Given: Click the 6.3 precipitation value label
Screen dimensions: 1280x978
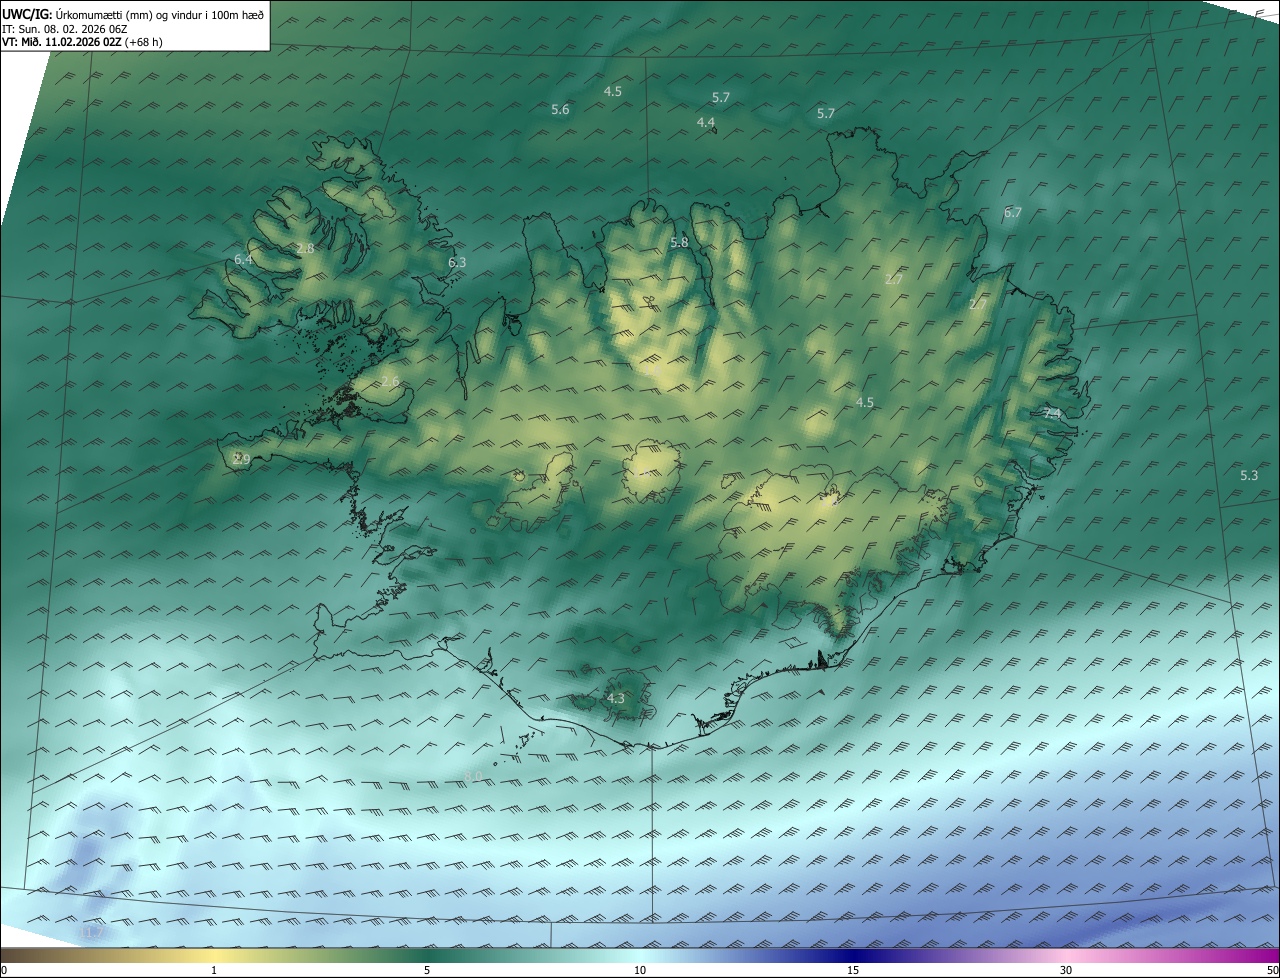Looking at the screenshot, I should pyautogui.click(x=457, y=262).
